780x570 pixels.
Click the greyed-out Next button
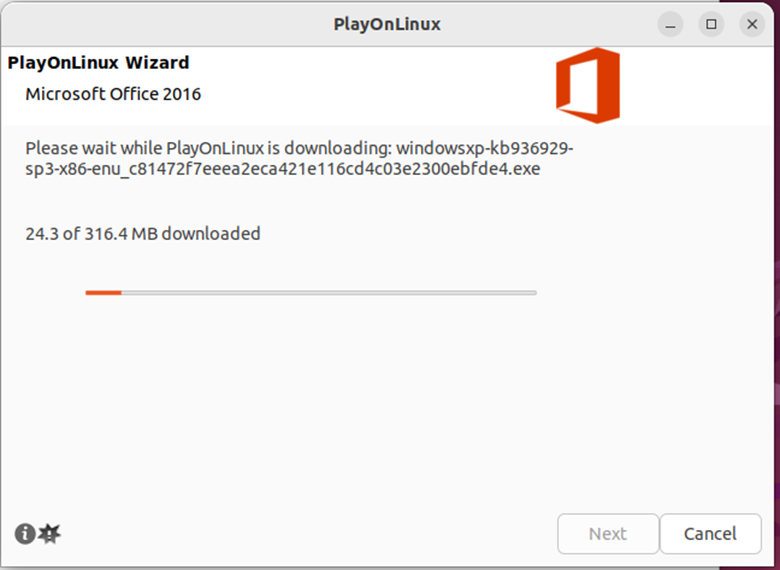click(x=607, y=534)
